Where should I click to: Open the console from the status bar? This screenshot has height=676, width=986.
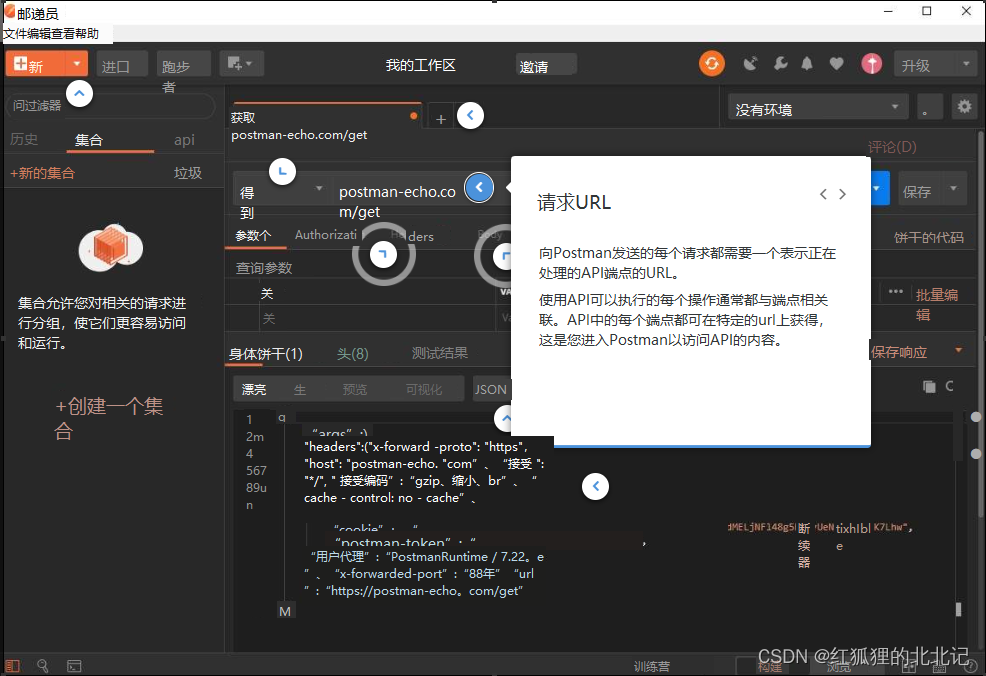point(74,665)
